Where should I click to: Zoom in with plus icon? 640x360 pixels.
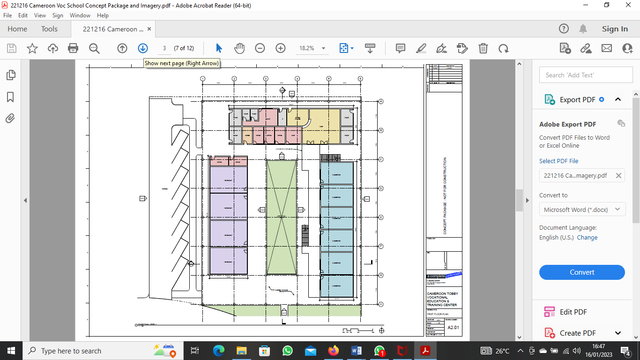click(x=280, y=48)
